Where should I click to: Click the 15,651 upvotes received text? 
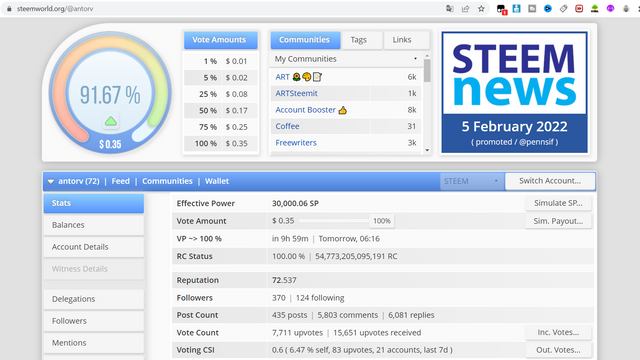377,333
